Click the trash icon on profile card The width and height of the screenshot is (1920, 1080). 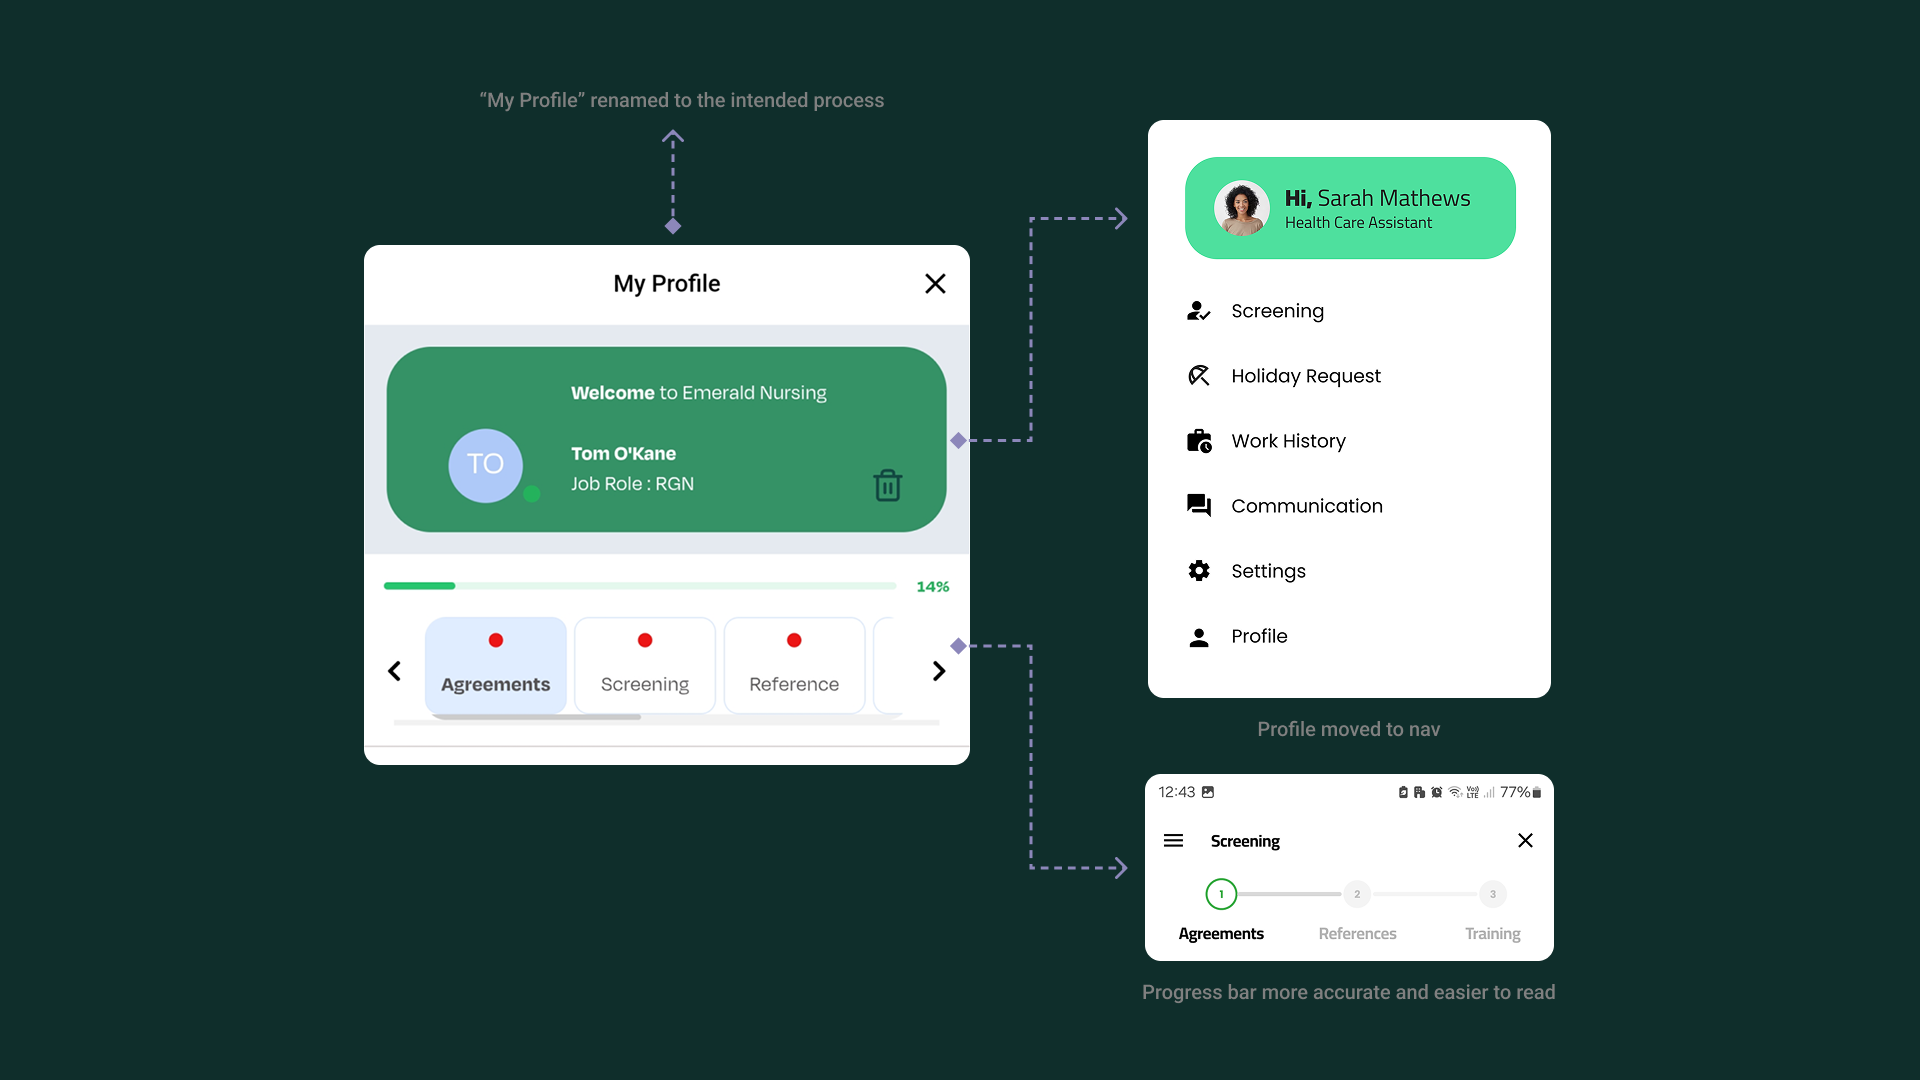(887, 485)
